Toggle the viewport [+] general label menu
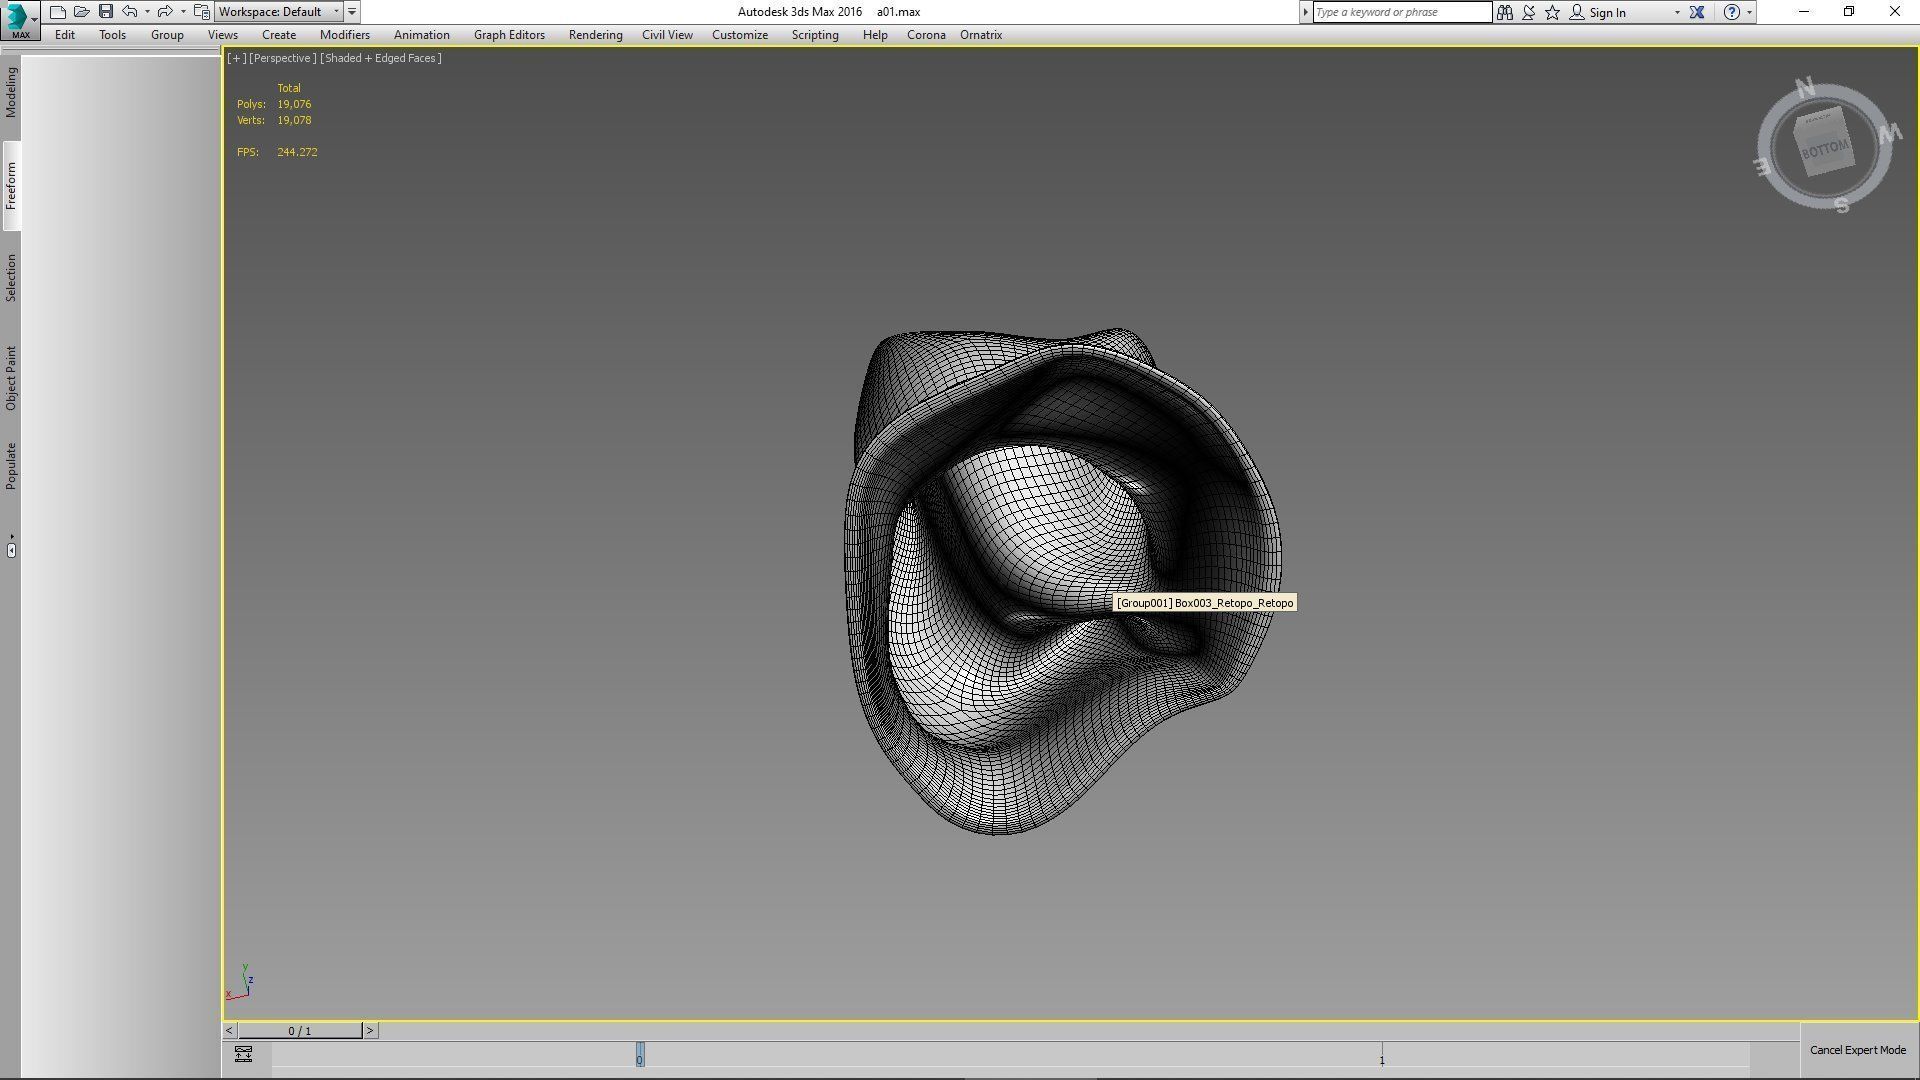This screenshot has width=1920, height=1080. click(x=236, y=58)
